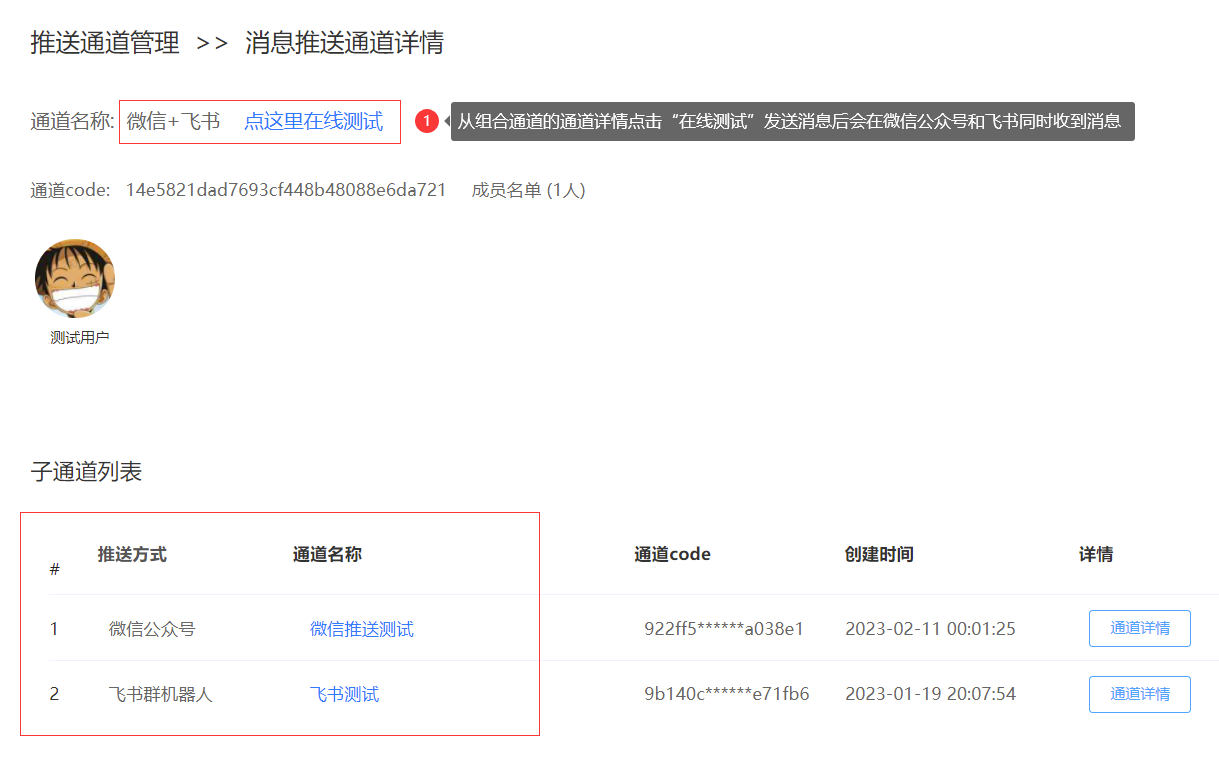
Task: Open the 点这里在线测试 link
Action: coord(313,122)
